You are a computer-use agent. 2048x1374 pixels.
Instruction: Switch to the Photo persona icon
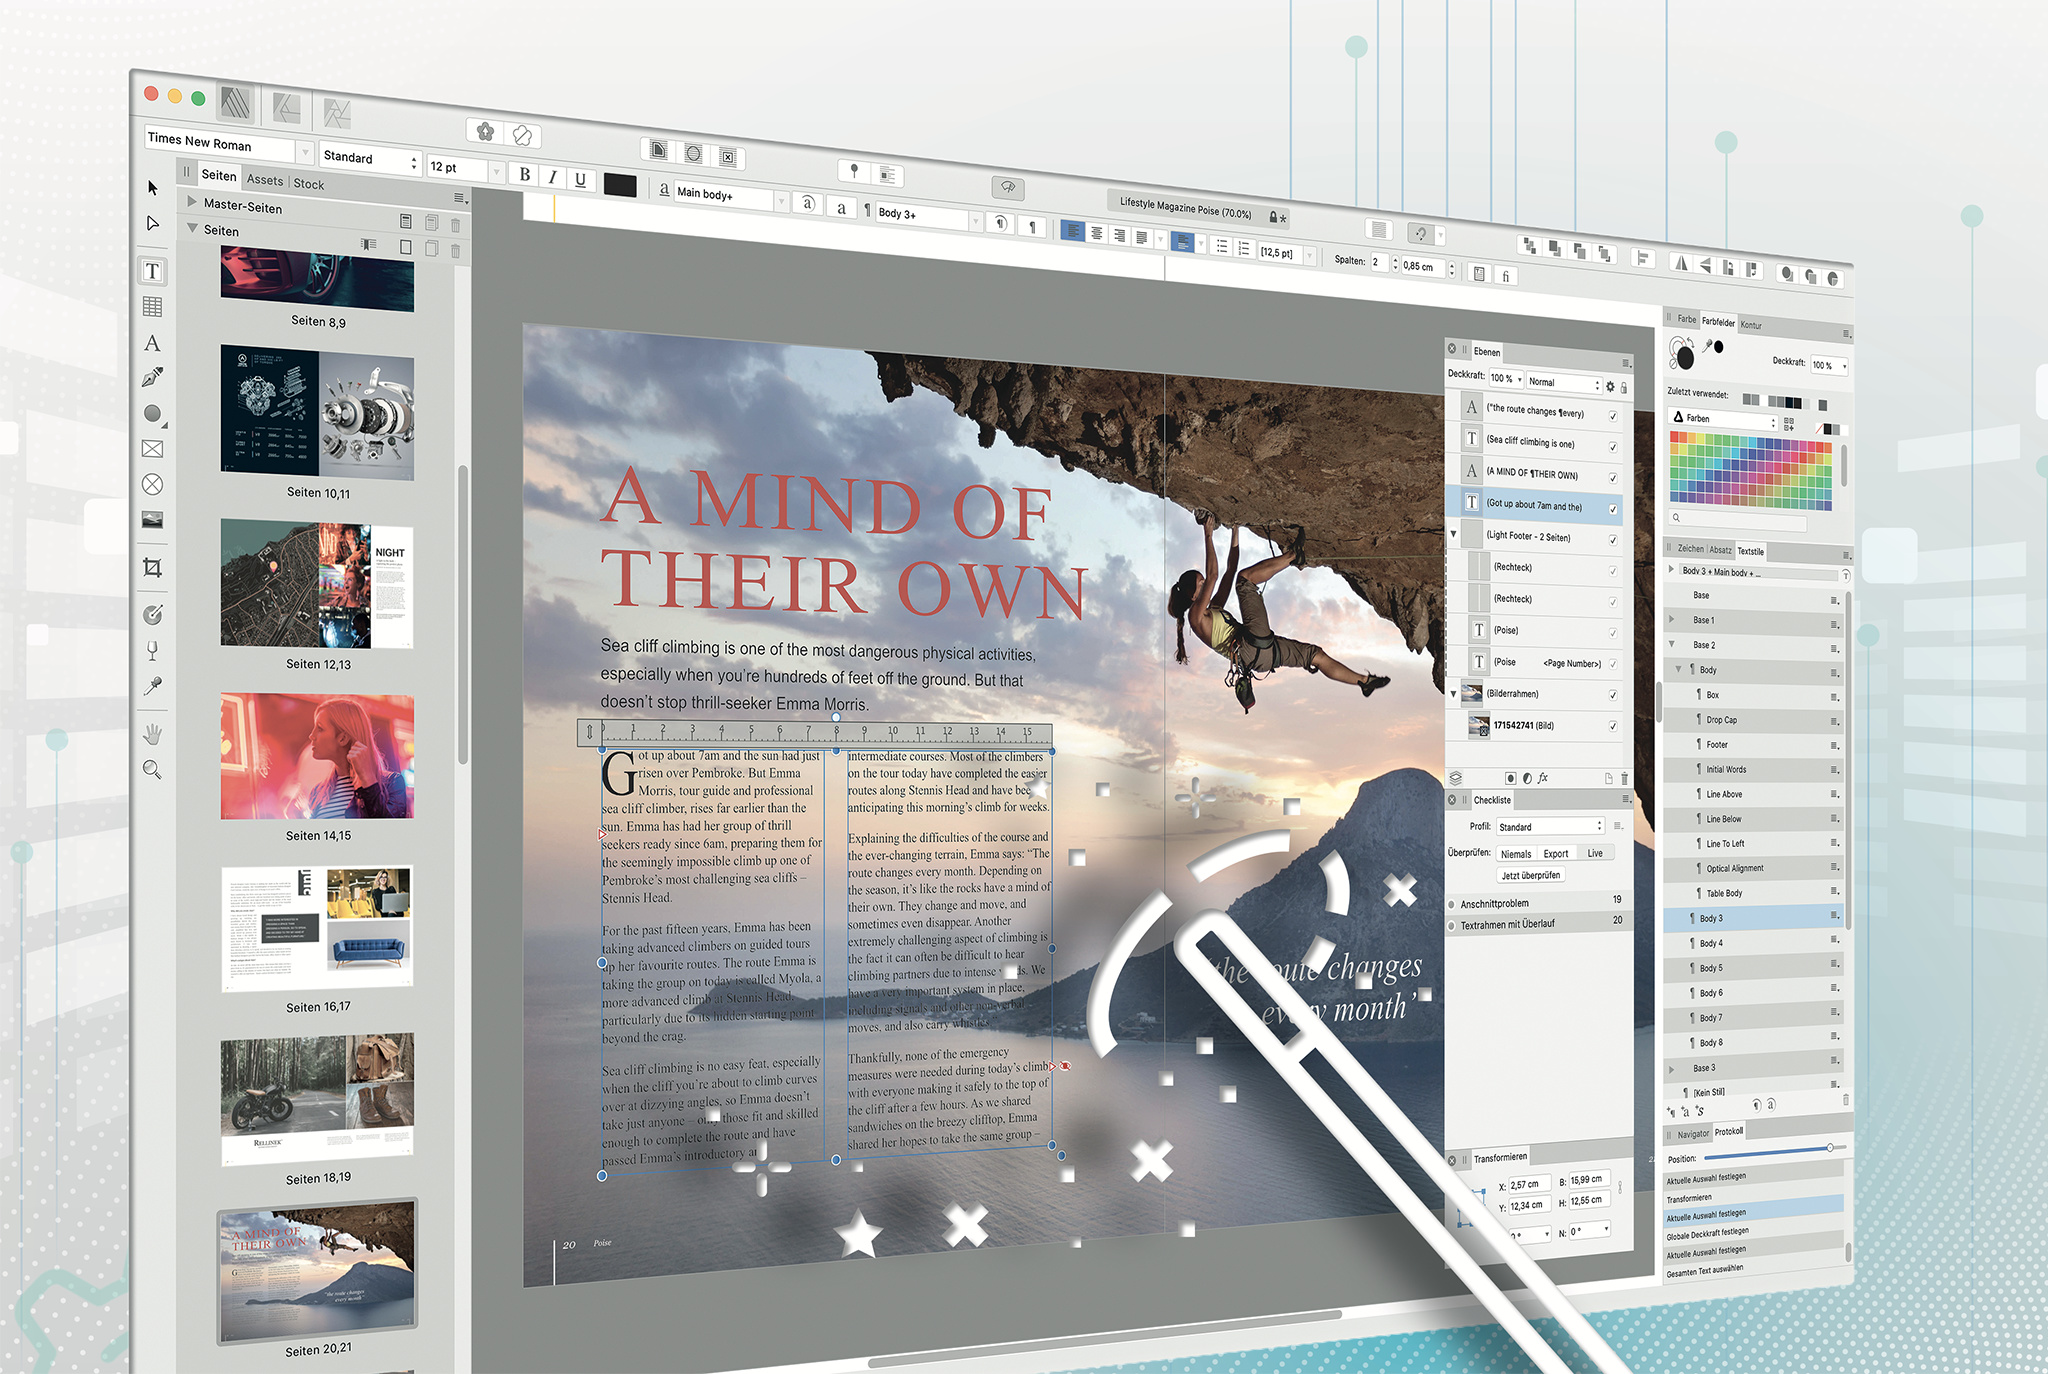[x=336, y=112]
